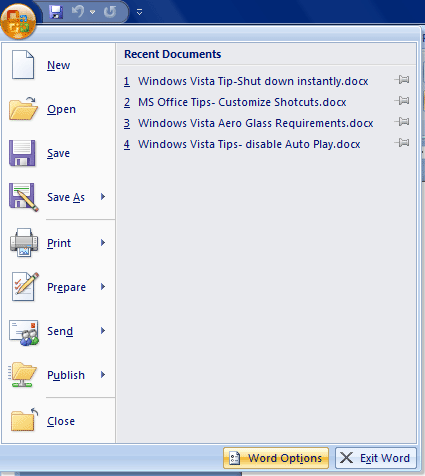
Task: Click the printer icon for Print
Action: pos(24,242)
